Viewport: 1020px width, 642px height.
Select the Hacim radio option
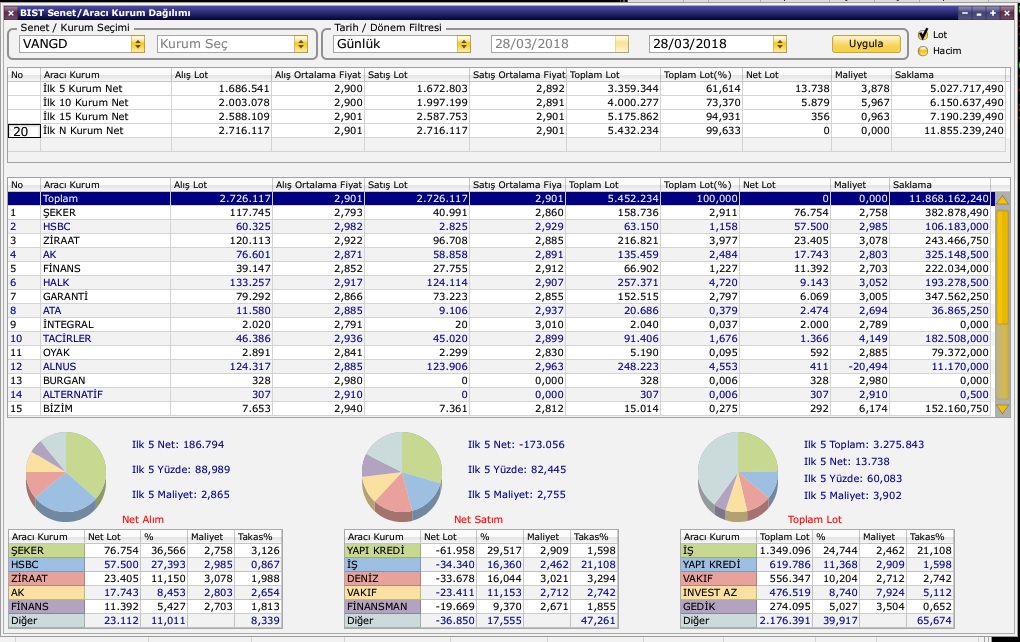tap(923, 51)
